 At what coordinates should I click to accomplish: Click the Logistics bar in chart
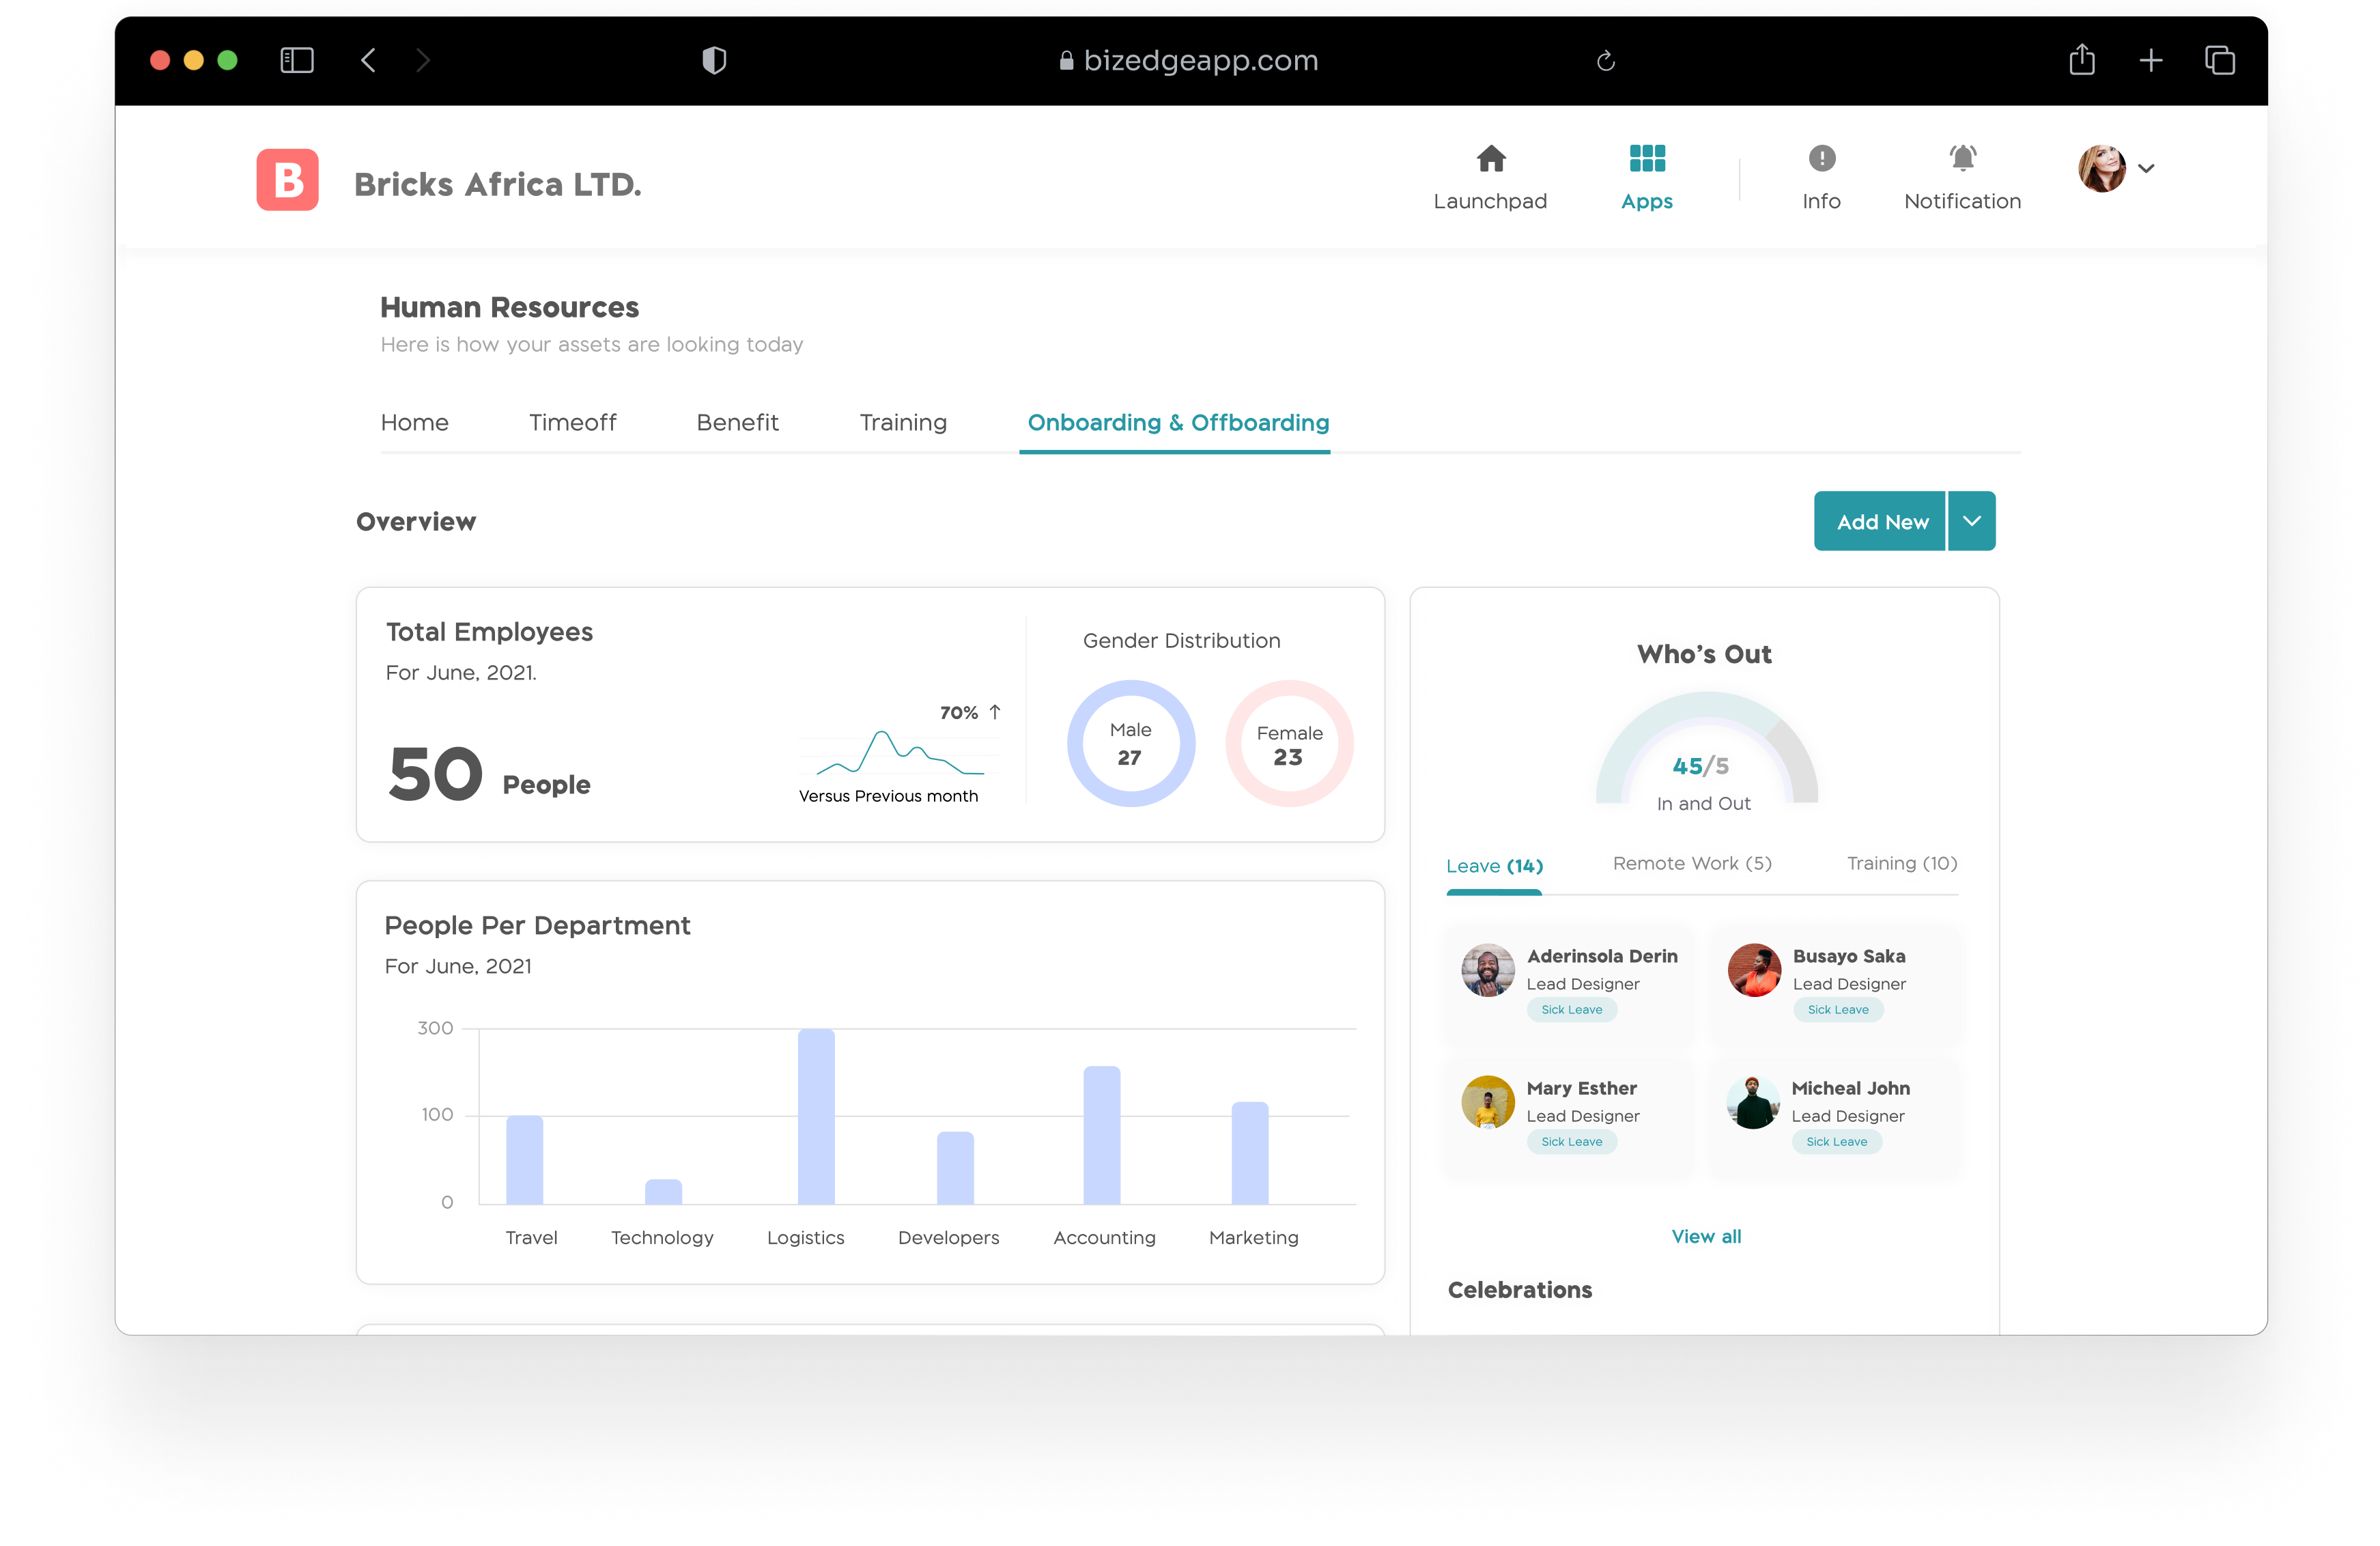pos(816,1116)
